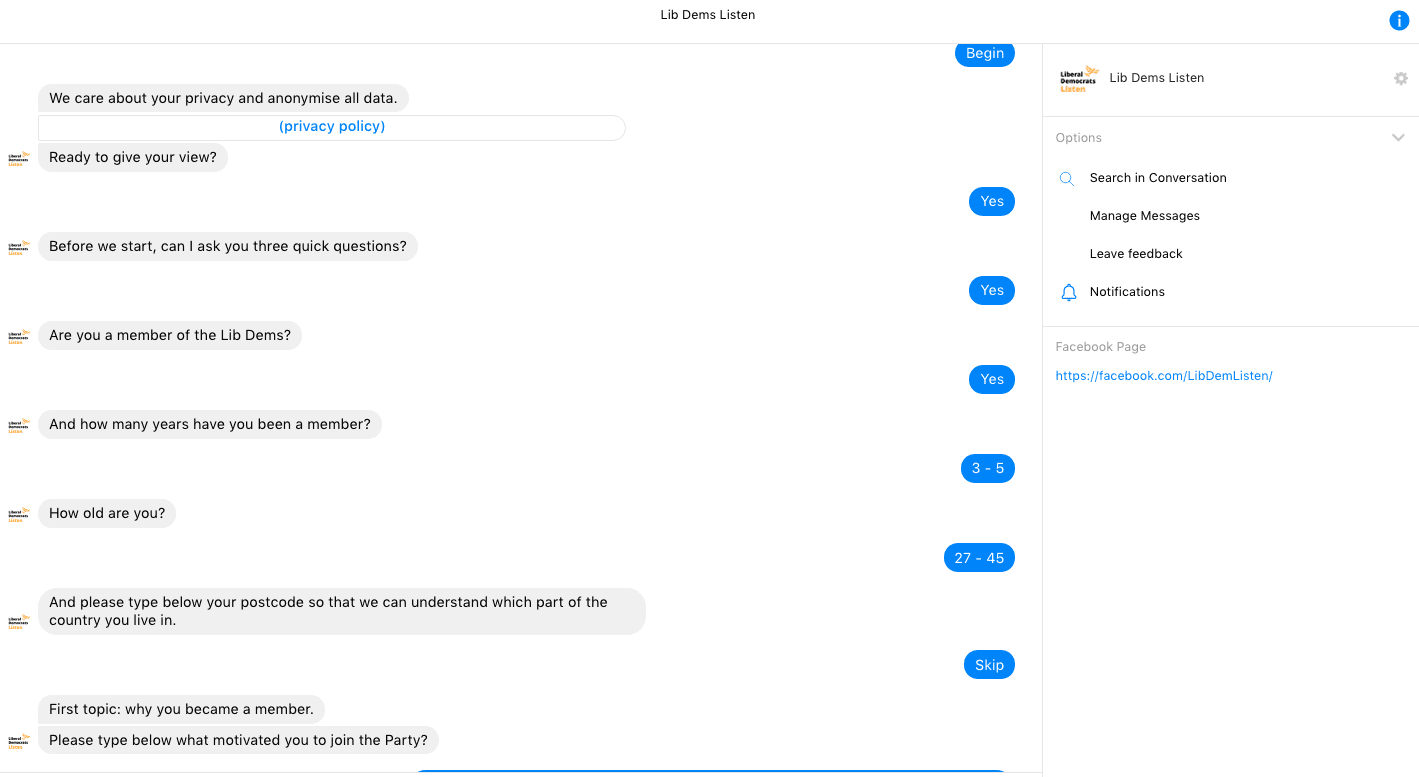Collapse the Options section chevron
The height and width of the screenshot is (777, 1419).
(x=1398, y=138)
